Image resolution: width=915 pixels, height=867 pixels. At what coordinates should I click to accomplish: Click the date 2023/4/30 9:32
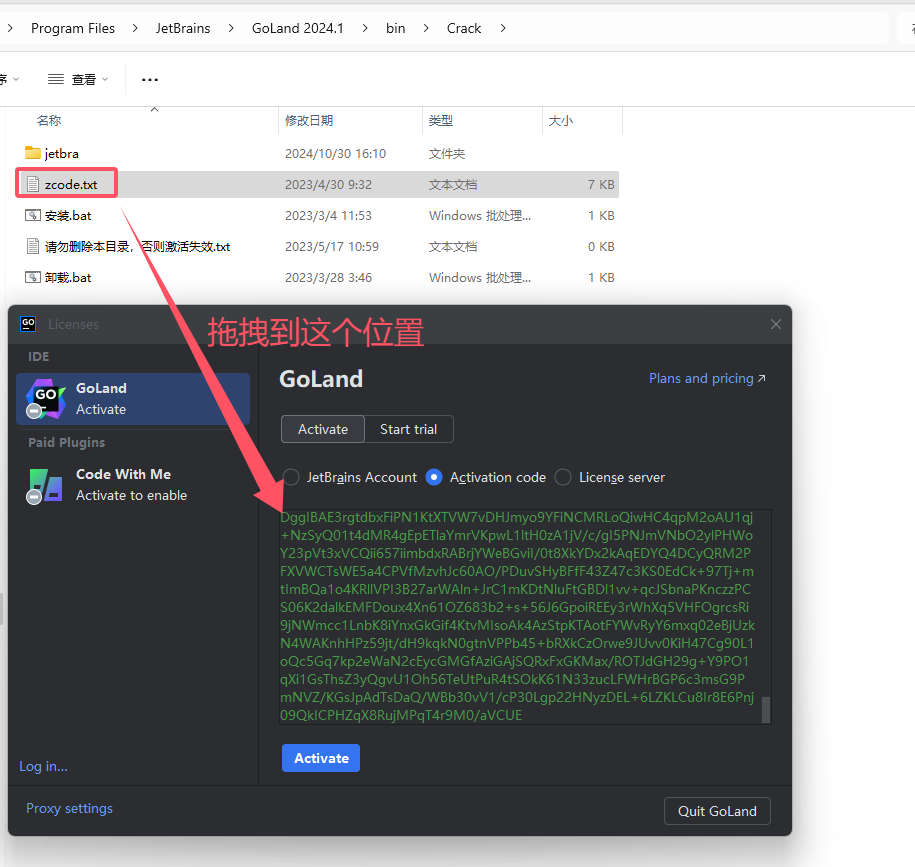coord(329,184)
